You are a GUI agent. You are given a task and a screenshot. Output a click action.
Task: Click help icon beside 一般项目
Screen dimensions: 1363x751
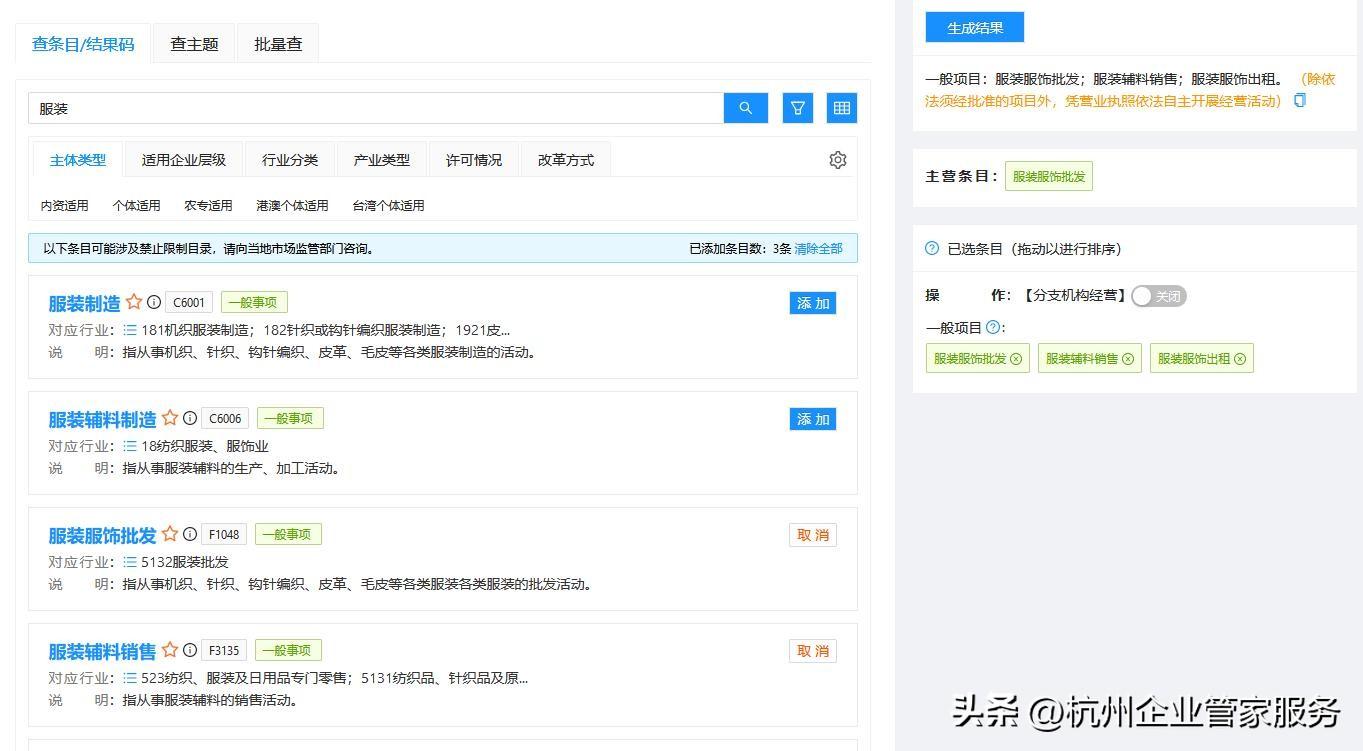[992, 327]
